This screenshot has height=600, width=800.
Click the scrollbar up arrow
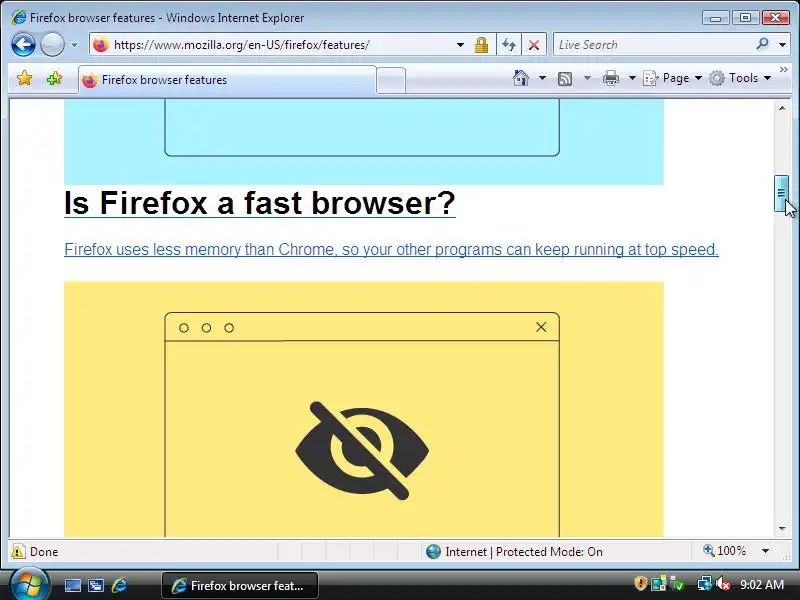click(782, 108)
